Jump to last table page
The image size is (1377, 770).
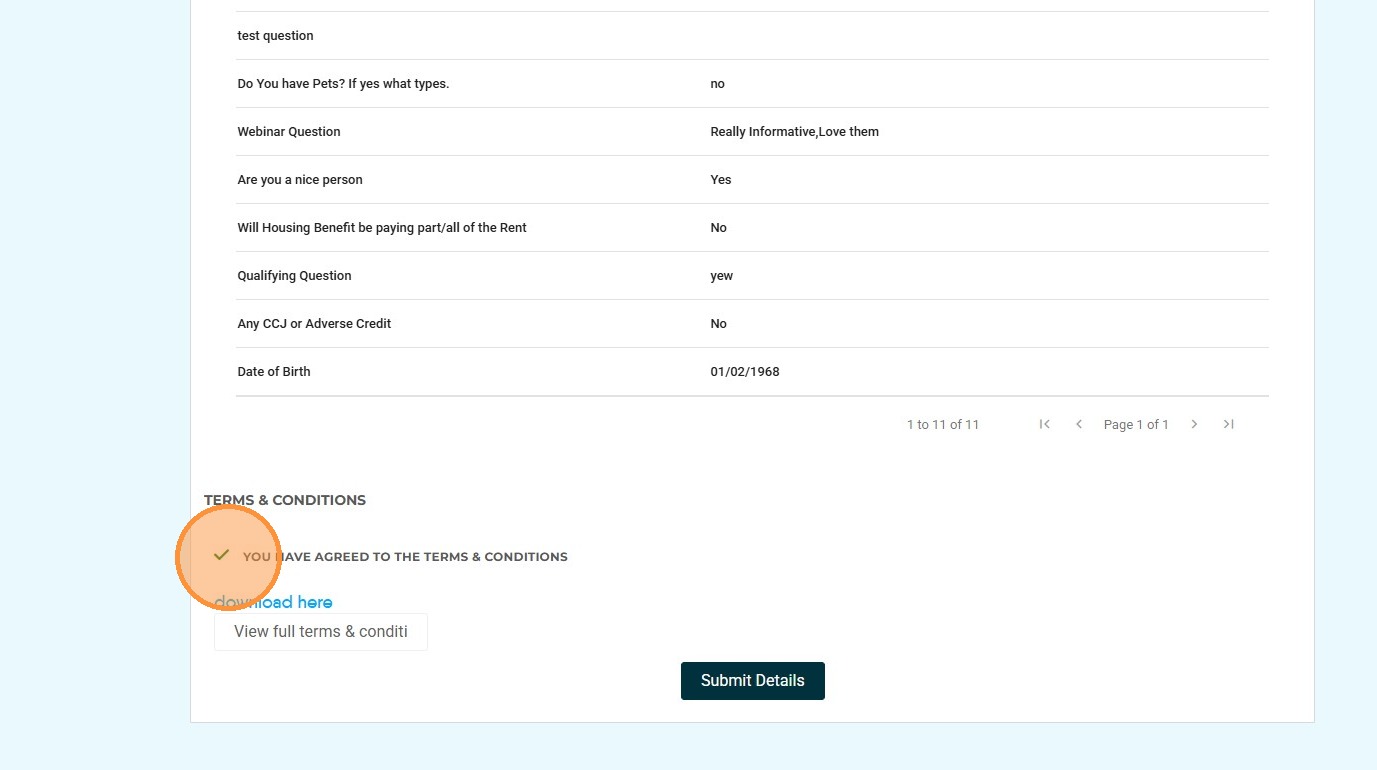[x=1228, y=424]
